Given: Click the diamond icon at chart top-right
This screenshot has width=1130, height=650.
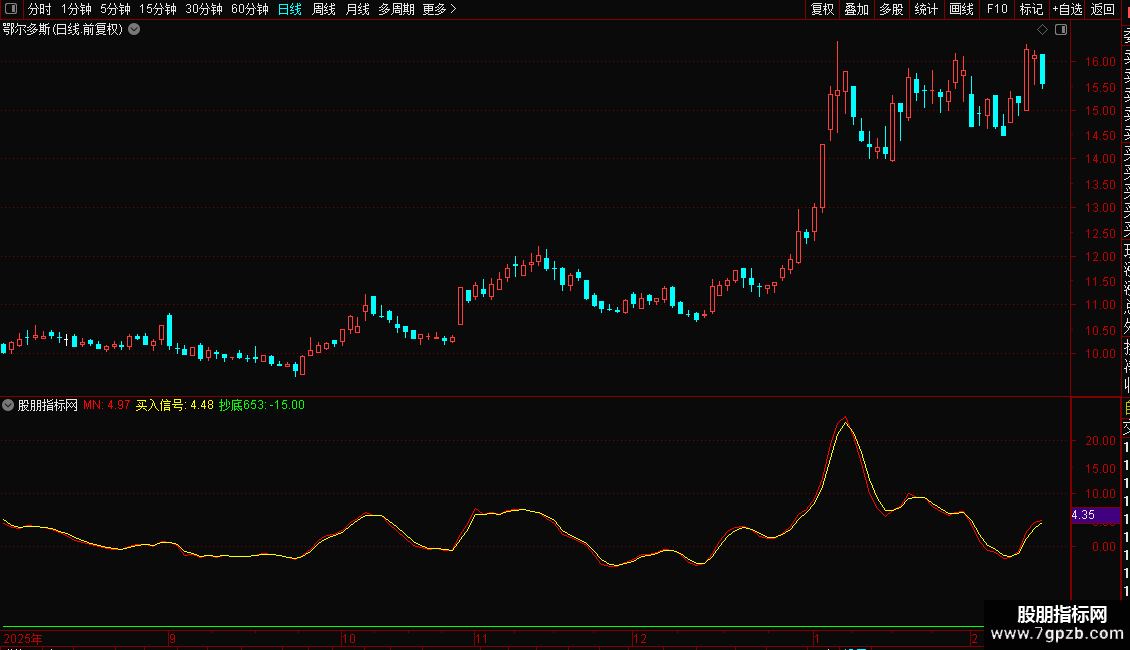Looking at the screenshot, I should (1042, 30).
